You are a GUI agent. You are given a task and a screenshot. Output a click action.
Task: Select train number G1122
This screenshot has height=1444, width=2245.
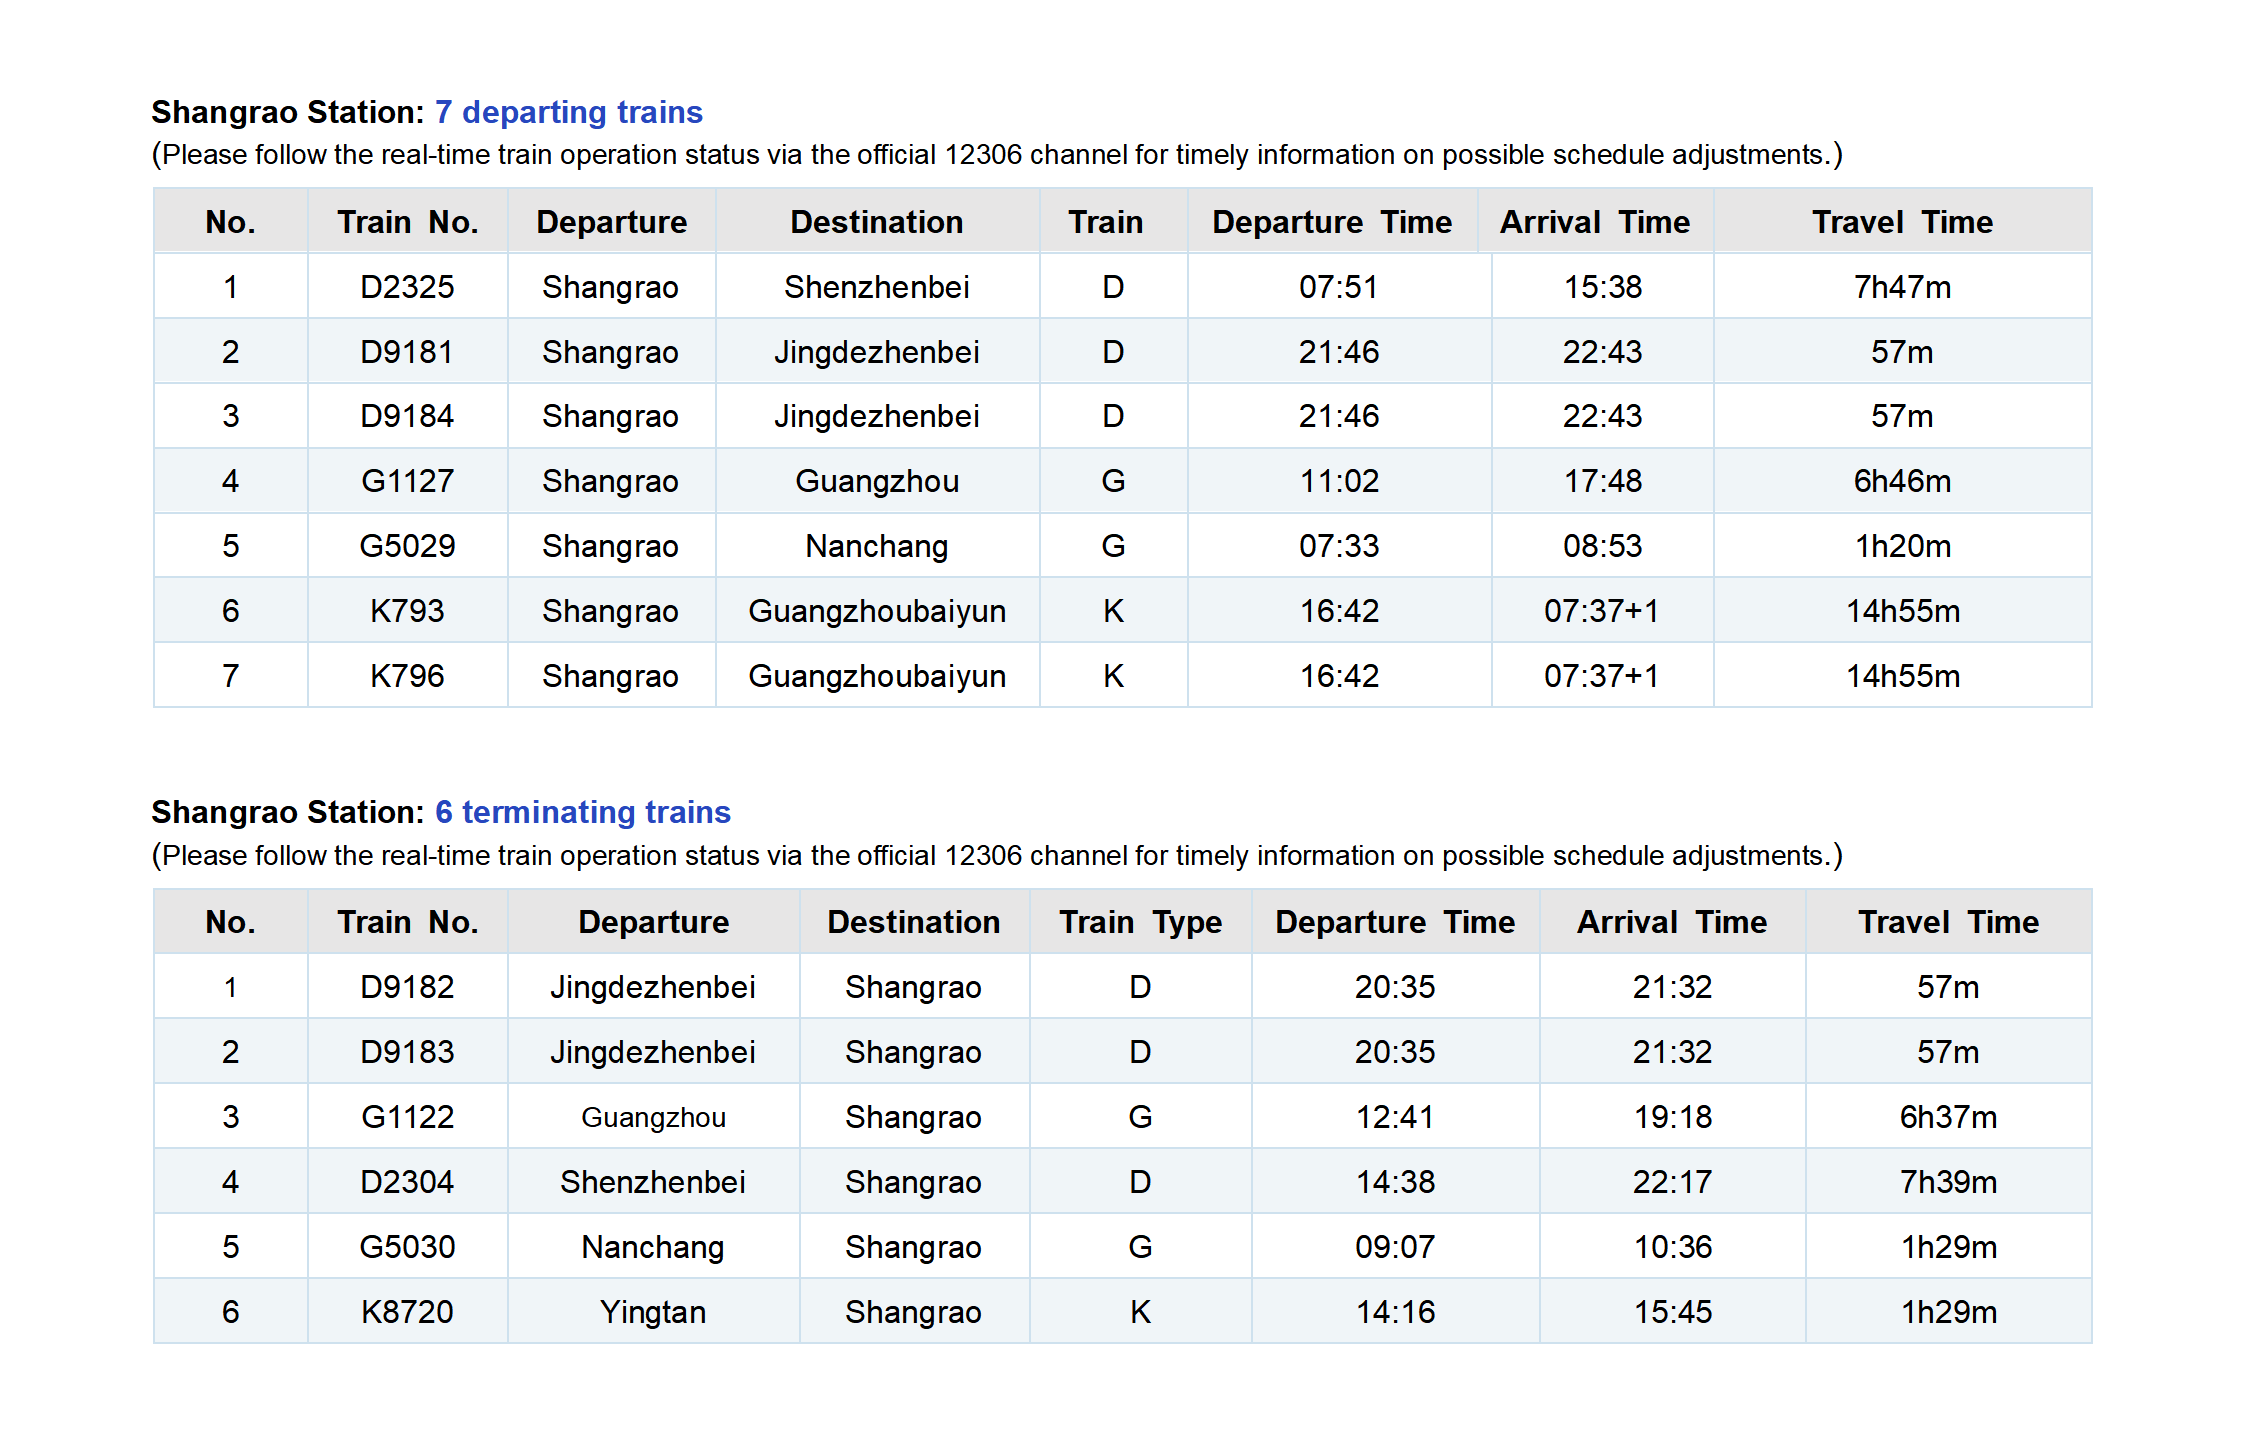click(x=407, y=1117)
